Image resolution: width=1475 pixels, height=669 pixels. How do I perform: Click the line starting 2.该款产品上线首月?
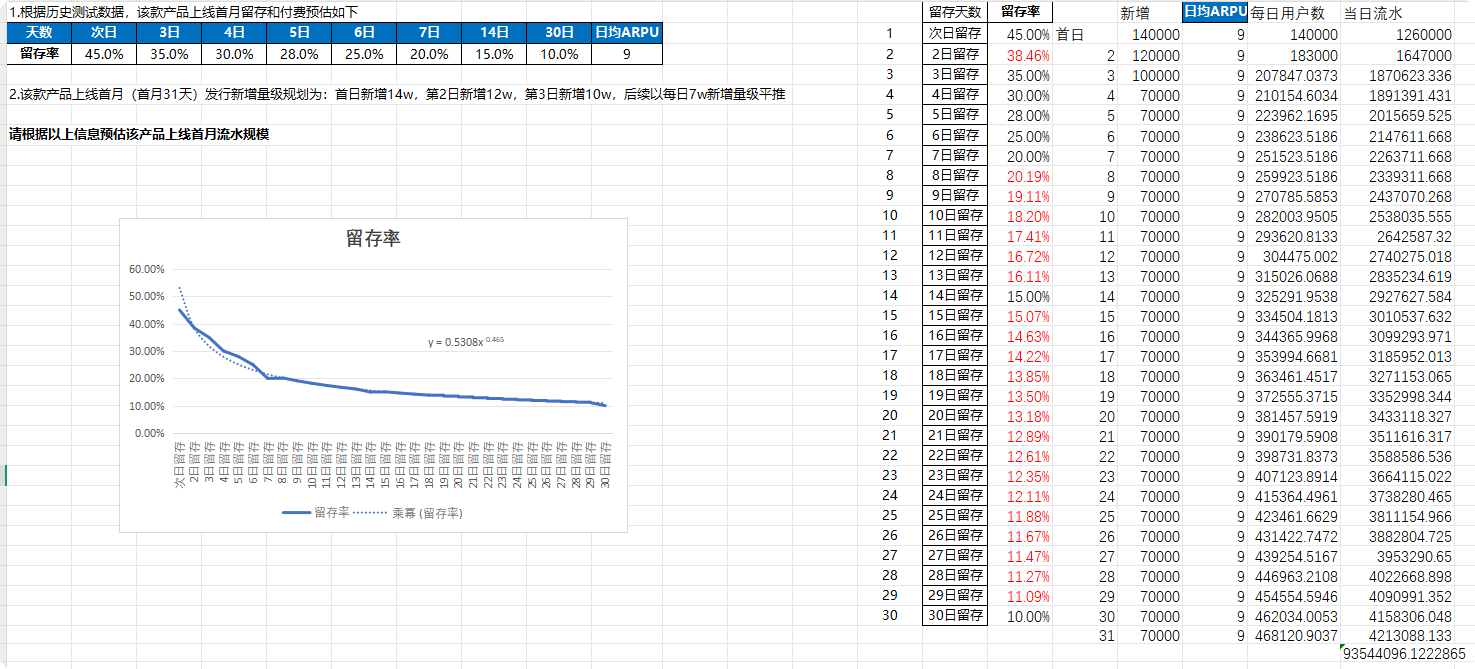coord(397,95)
